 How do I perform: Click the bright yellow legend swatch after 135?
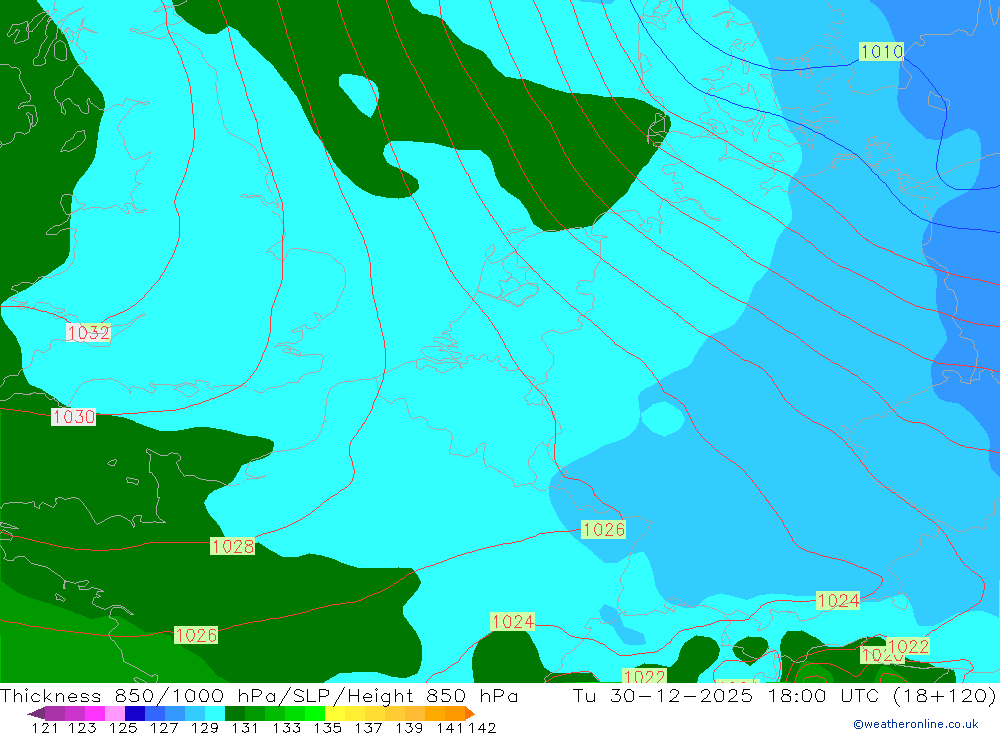point(335,713)
